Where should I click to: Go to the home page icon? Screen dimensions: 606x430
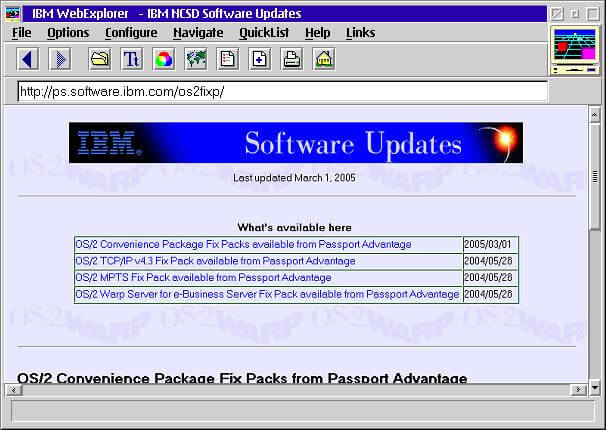coord(324,59)
